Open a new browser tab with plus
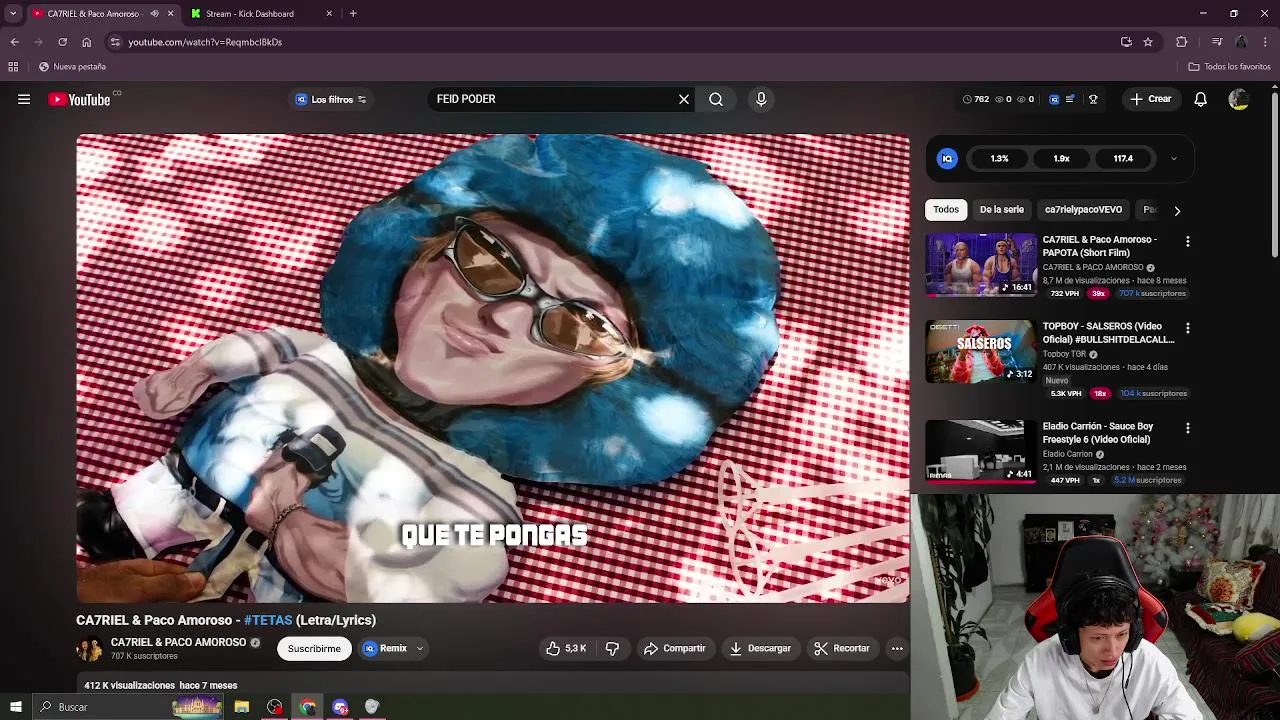 (353, 14)
